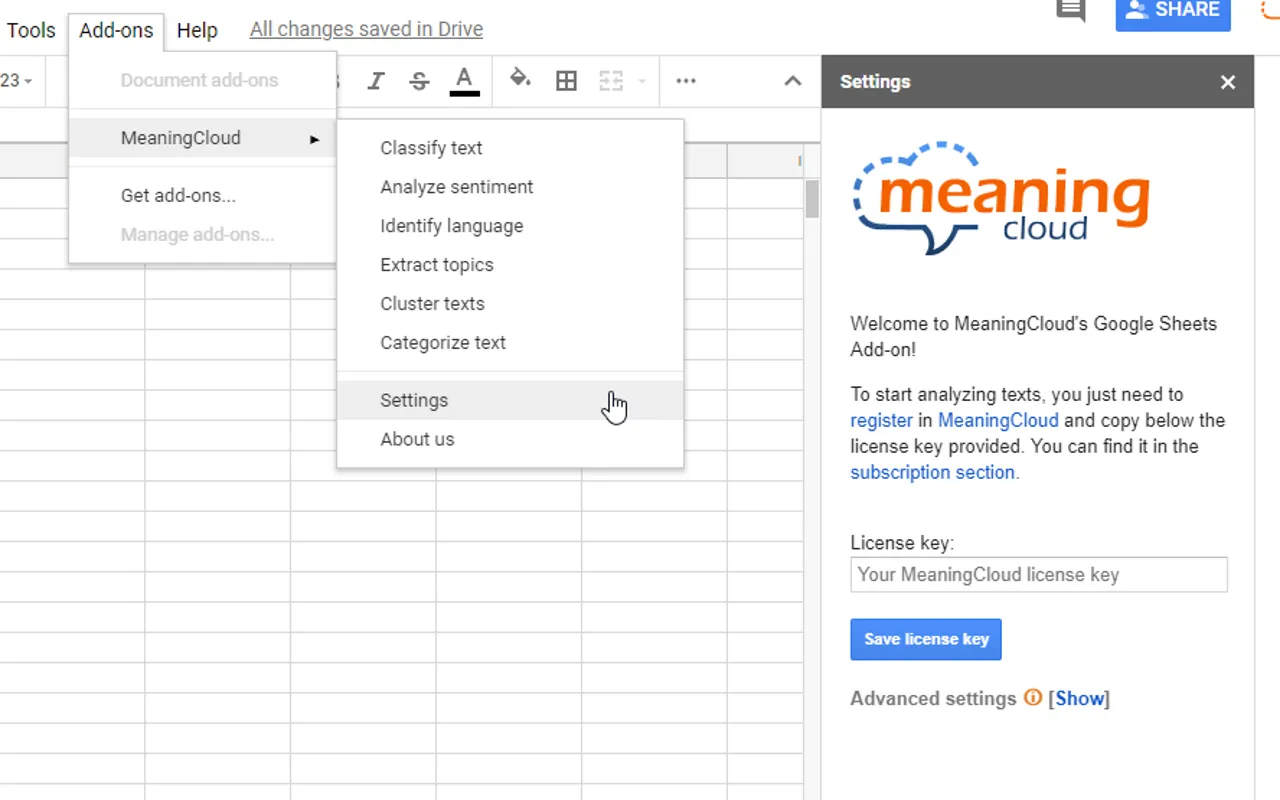Toggle italic formatting in toolbar
The height and width of the screenshot is (800, 1280).
376,81
